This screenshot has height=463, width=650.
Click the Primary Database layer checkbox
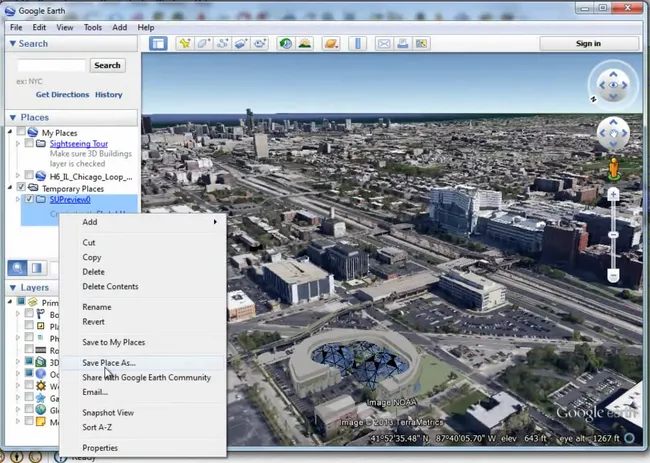coord(21,301)
